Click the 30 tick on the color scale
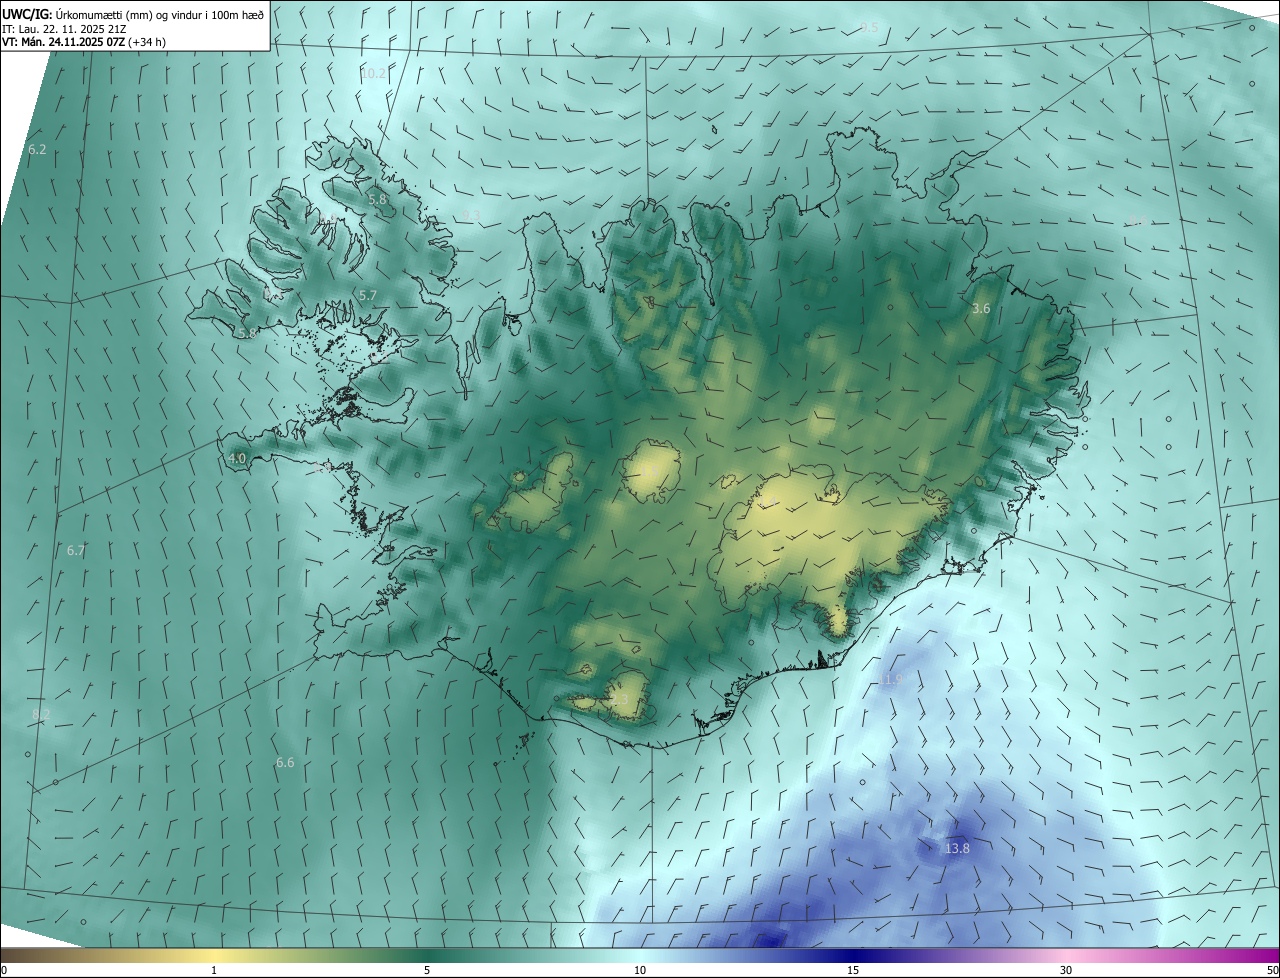Image resolution: width=1280 pixels, height=978 pixels. [1066, 970]
